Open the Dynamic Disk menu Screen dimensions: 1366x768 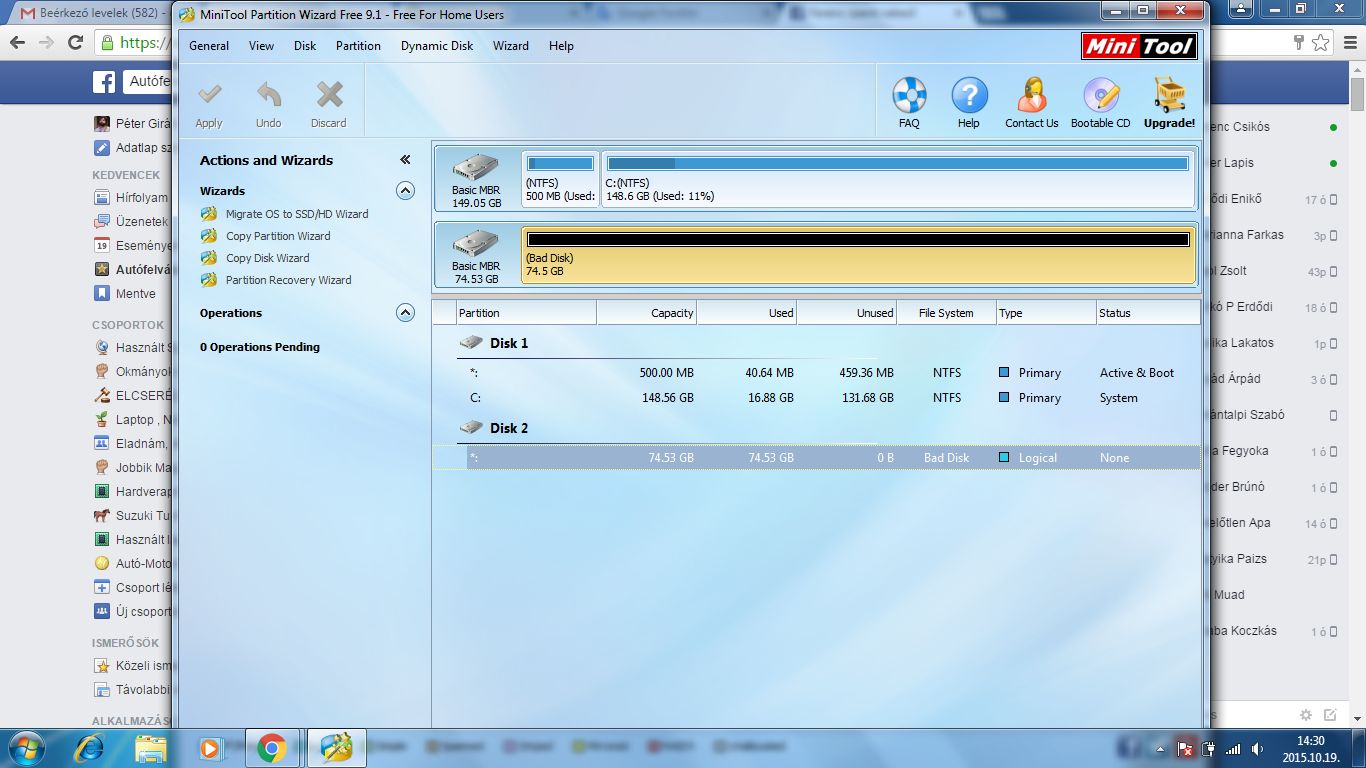point(437,46)
